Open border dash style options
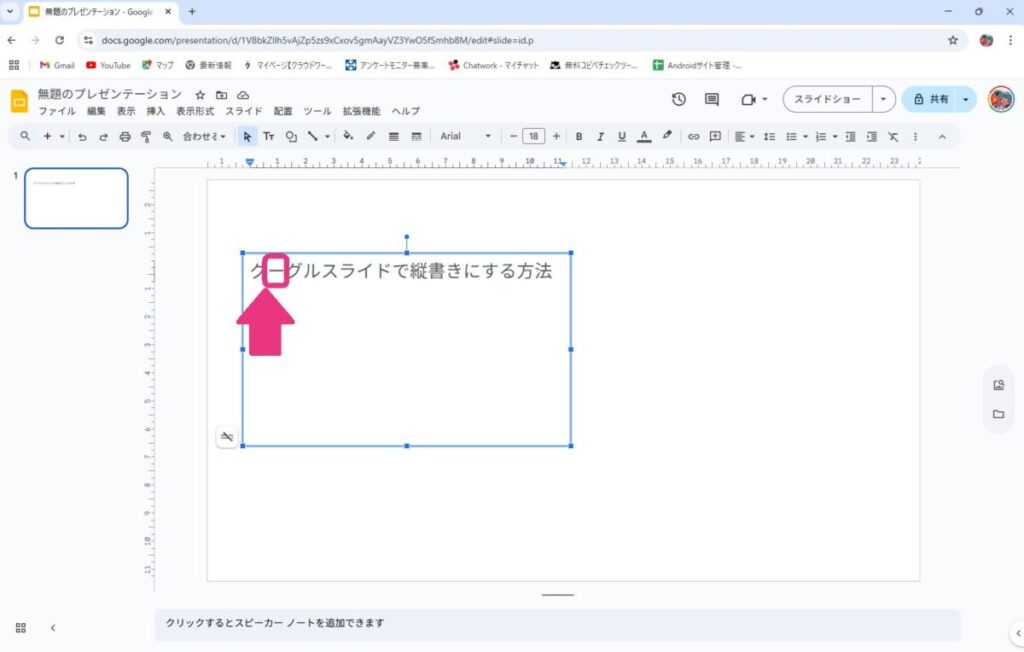Viewport: 1024px width, 652px height. point(416,137)
